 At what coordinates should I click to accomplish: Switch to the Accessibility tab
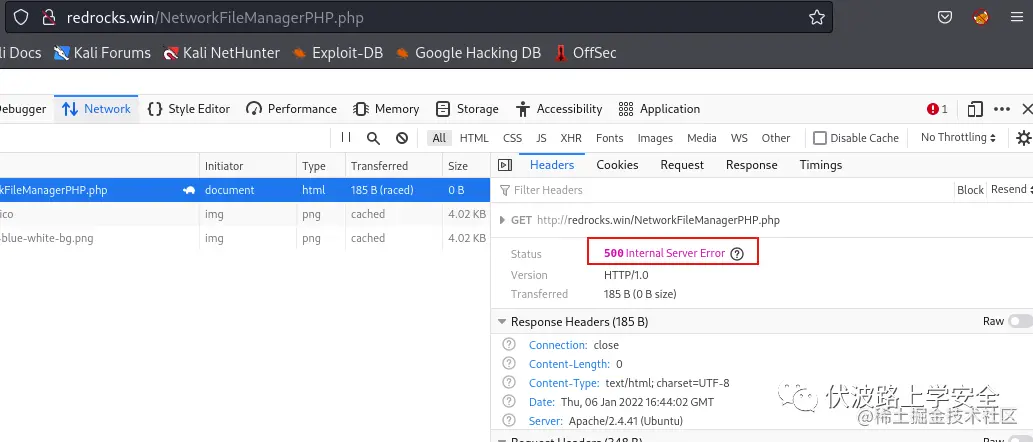(x=559, y=109)
